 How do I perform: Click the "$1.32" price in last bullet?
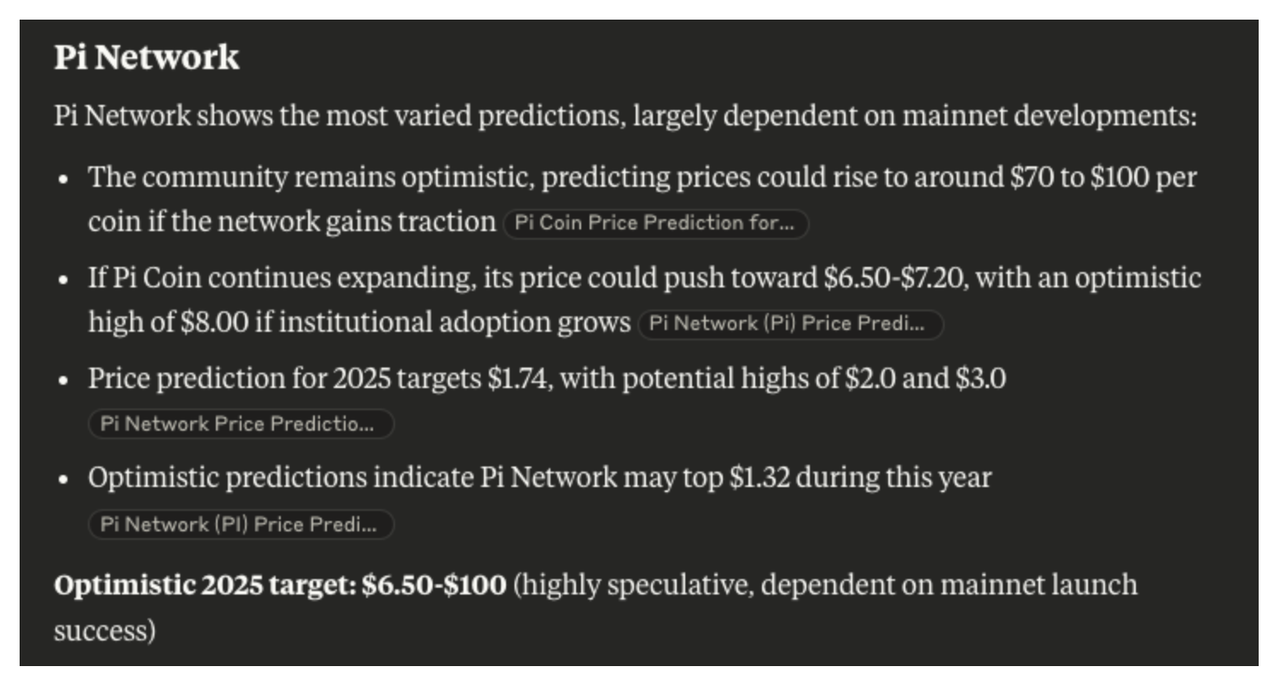pyautogui.click(x=760, y=478)
